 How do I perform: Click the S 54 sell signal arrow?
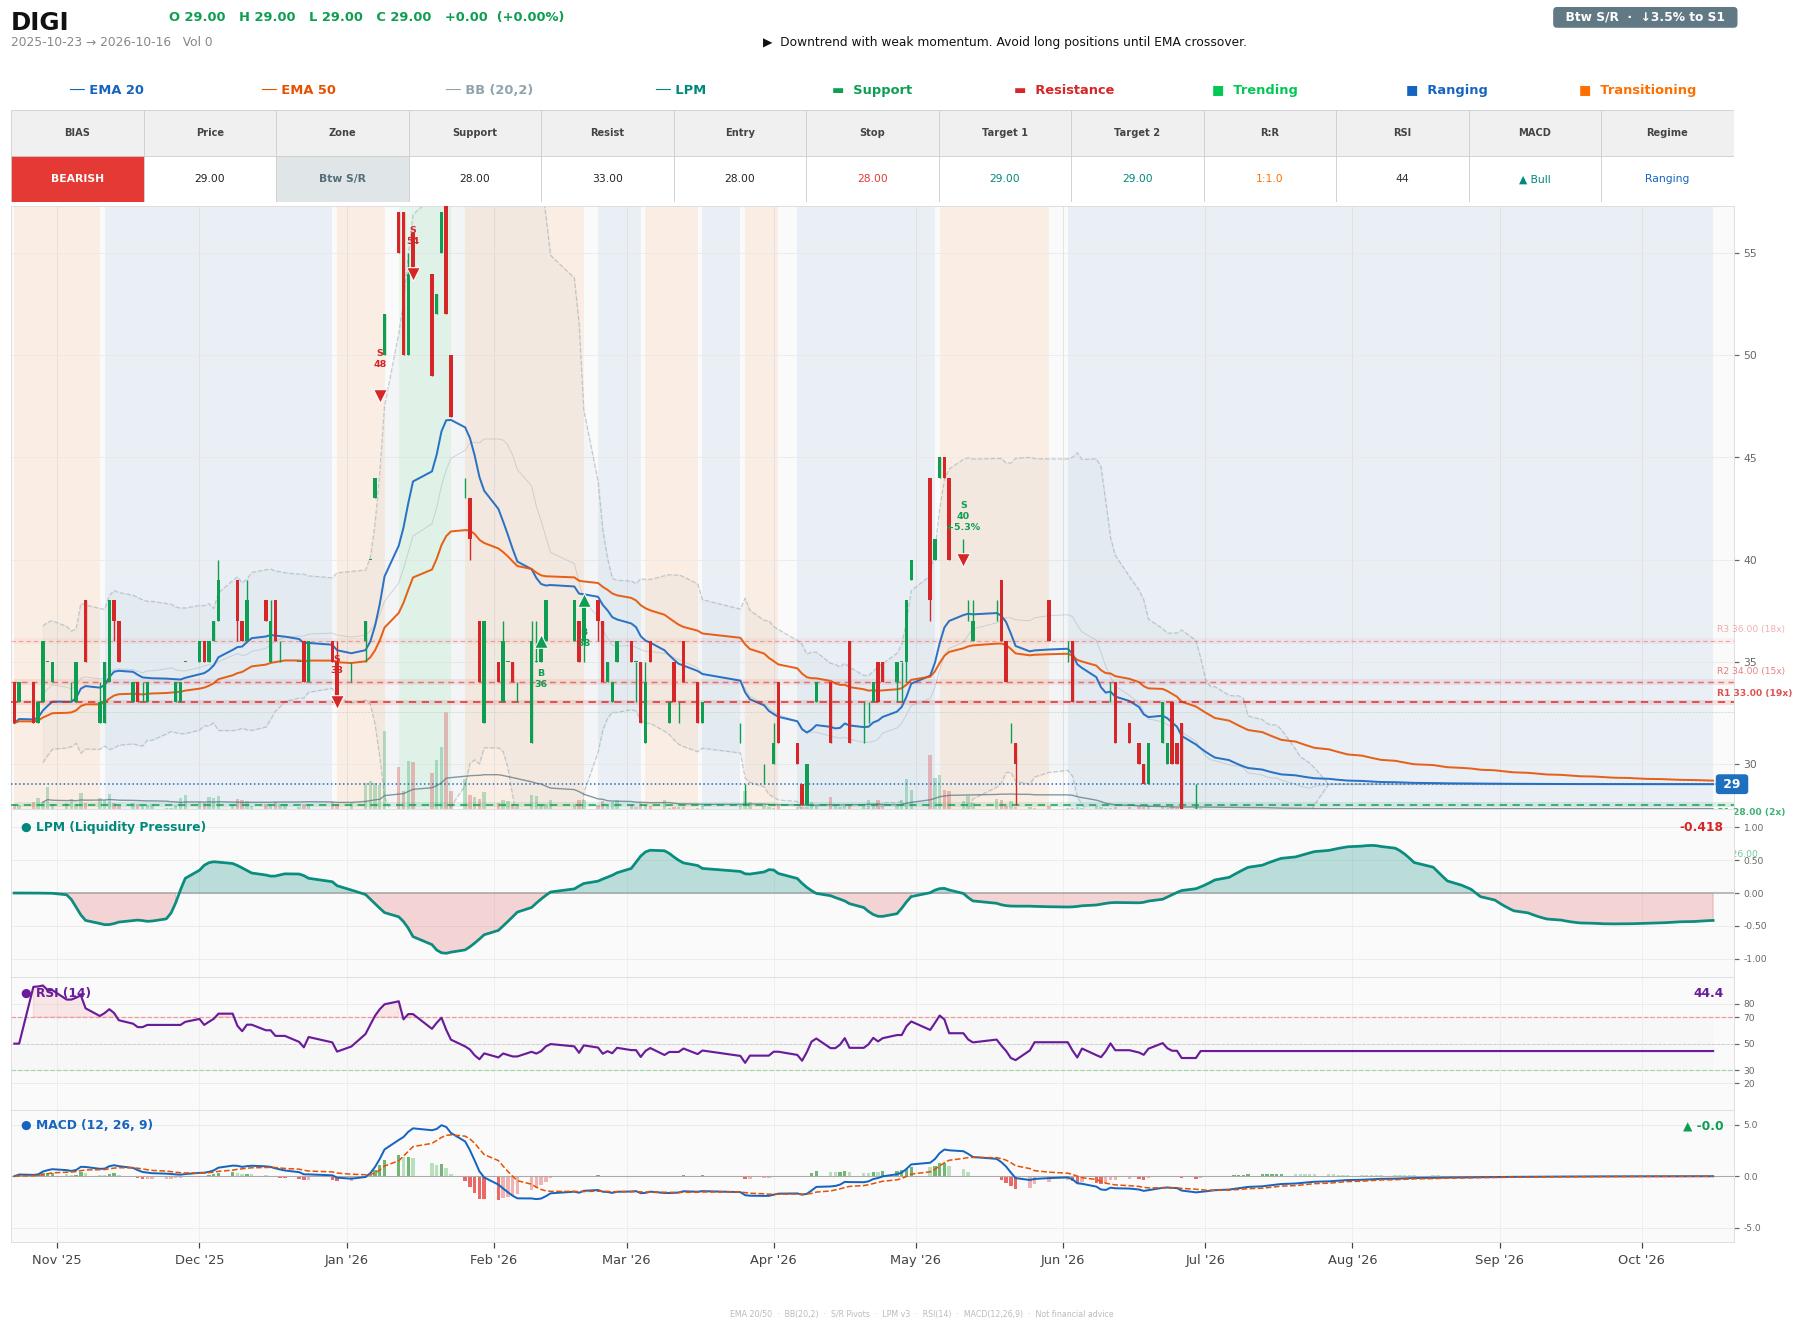[x=413, y=274]
